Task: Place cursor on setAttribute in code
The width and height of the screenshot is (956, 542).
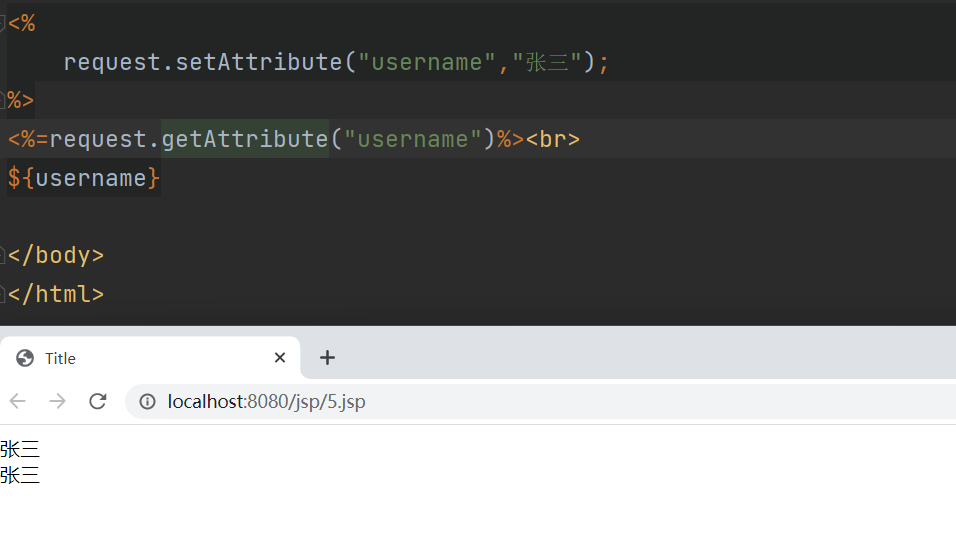Action: [259, 62]
